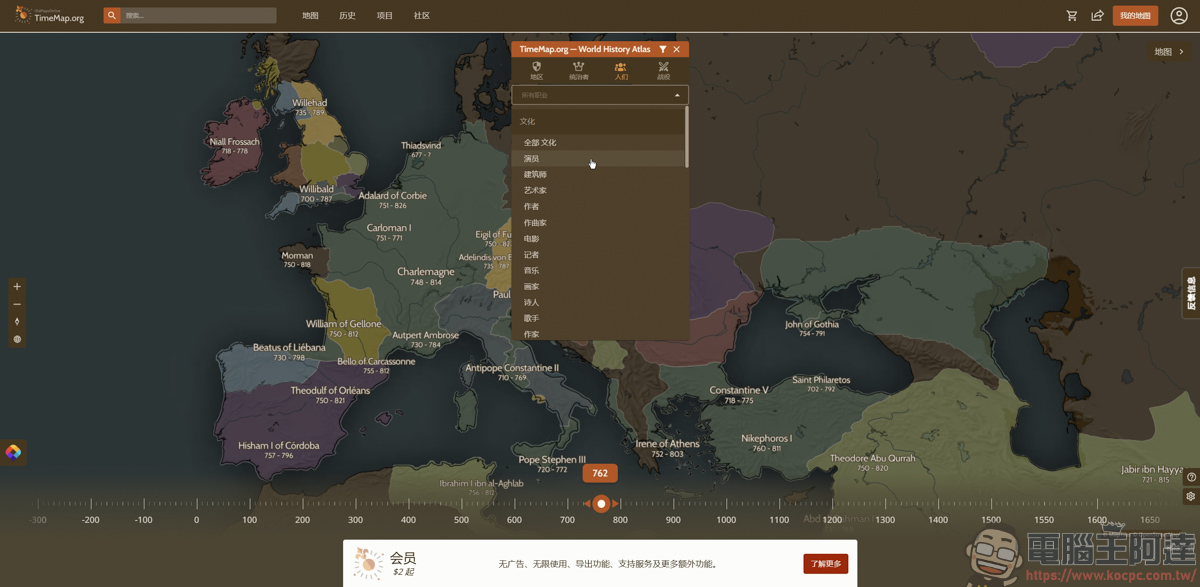
Task: Select 艺术家 in occupation list
Action: (598, 190)
